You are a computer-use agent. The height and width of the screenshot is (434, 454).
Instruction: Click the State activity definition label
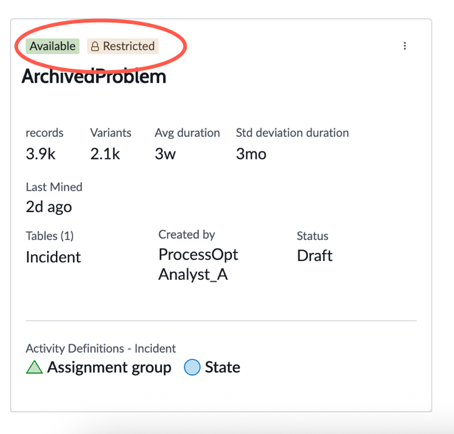[222, 367]
